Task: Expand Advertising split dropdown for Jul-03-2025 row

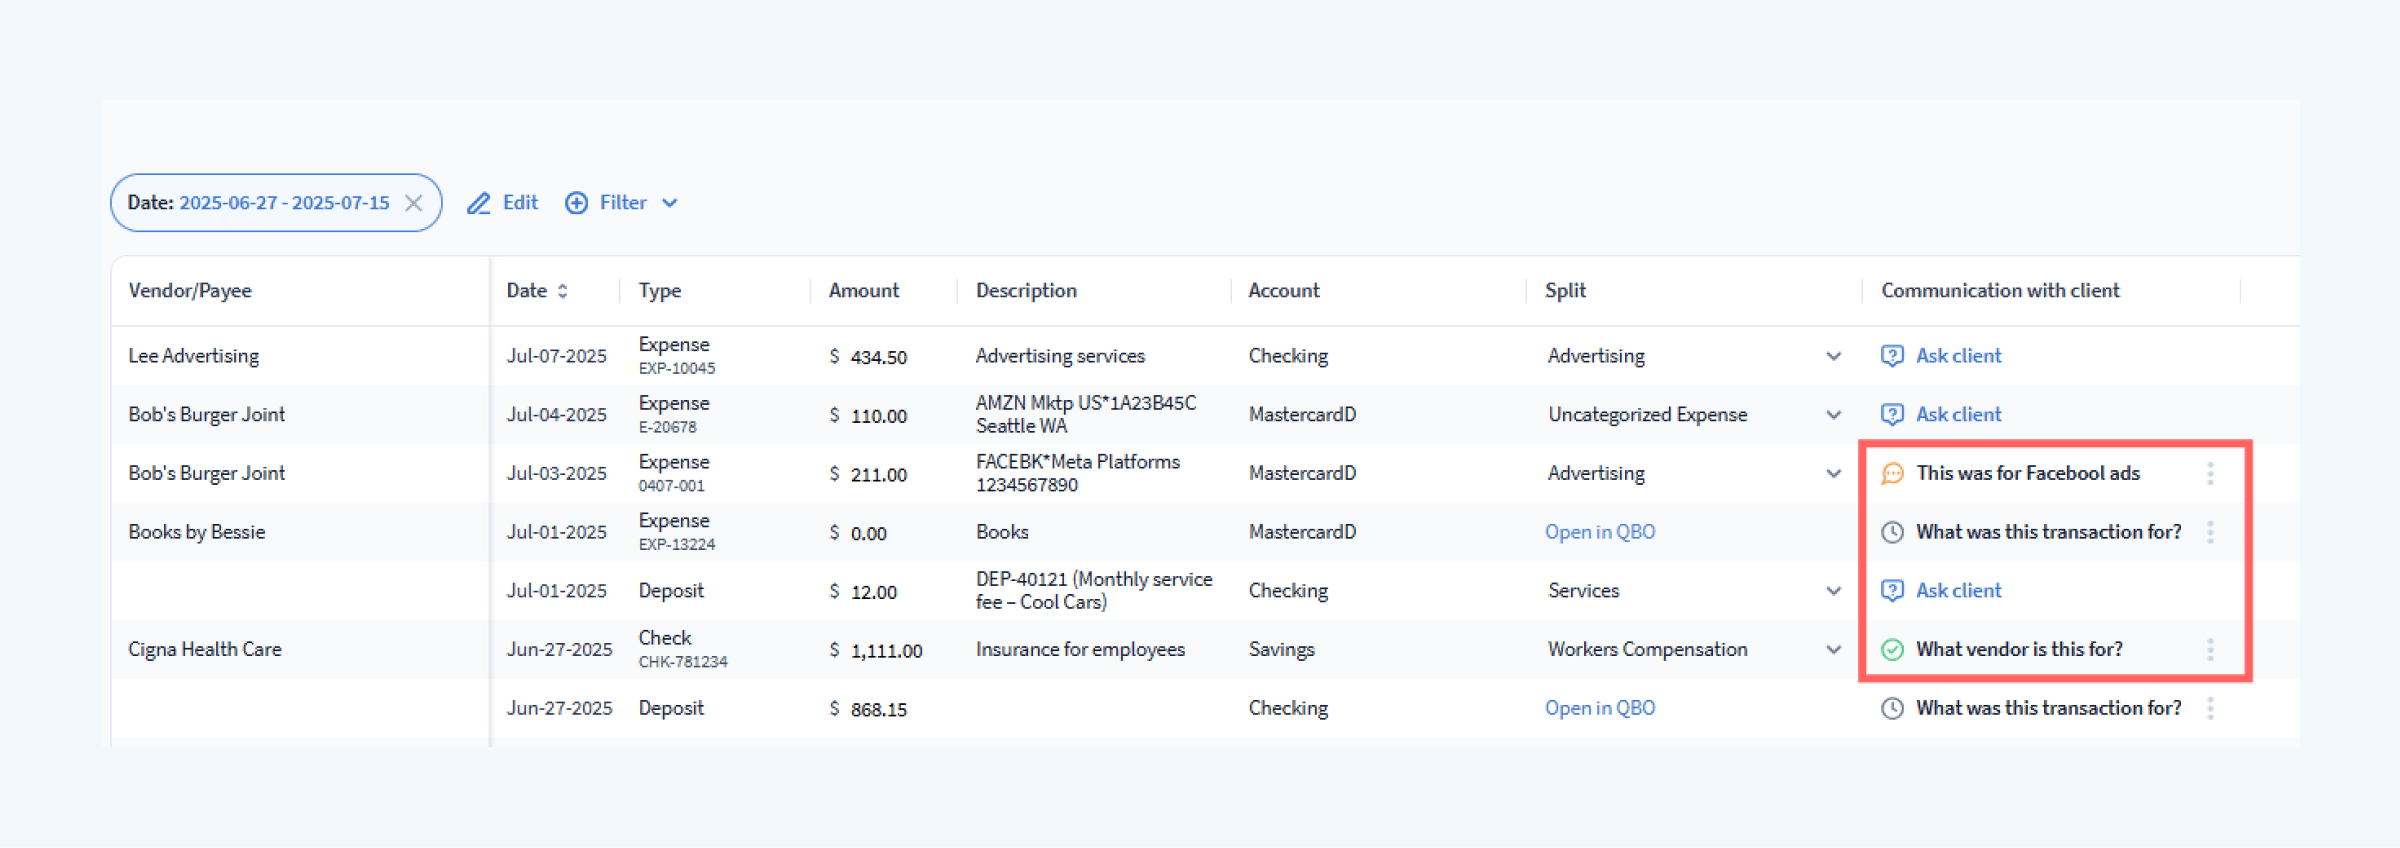Action: (x=1834, y=474)
